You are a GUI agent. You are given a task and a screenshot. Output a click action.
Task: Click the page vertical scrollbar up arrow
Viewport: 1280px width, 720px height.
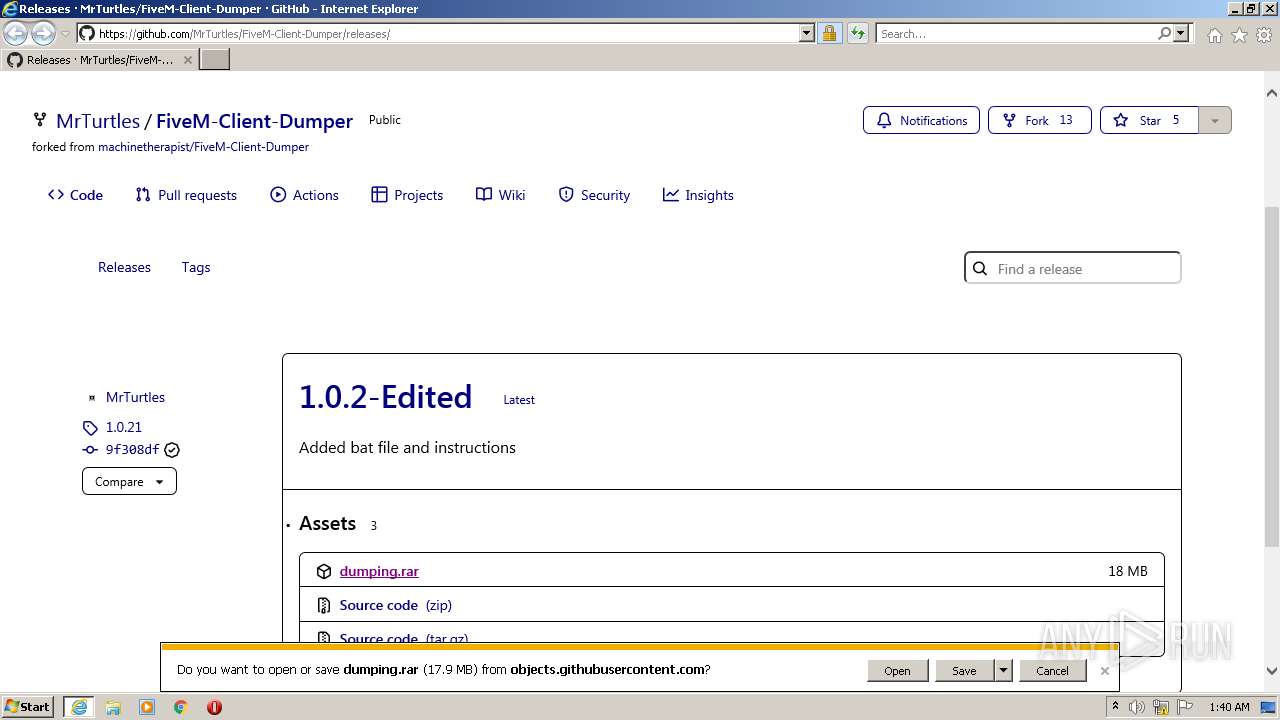pos(1272,93)
